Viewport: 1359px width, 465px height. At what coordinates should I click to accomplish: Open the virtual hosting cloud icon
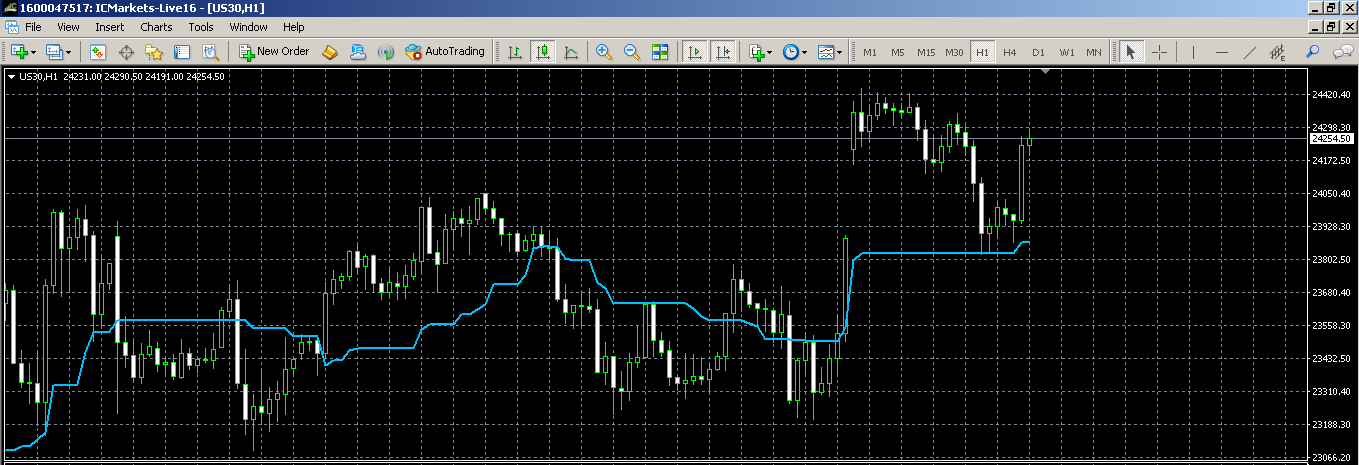358,51
